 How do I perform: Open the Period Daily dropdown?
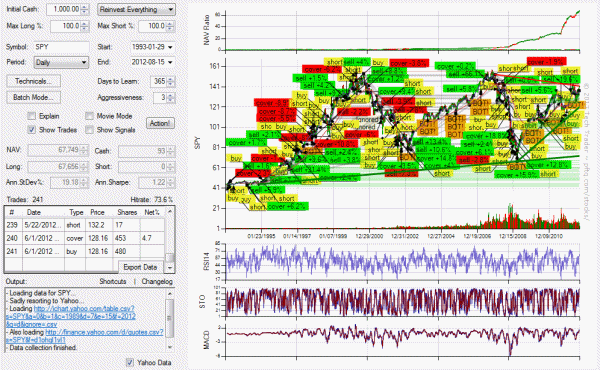pyautogui.click(x=61, y=62)
